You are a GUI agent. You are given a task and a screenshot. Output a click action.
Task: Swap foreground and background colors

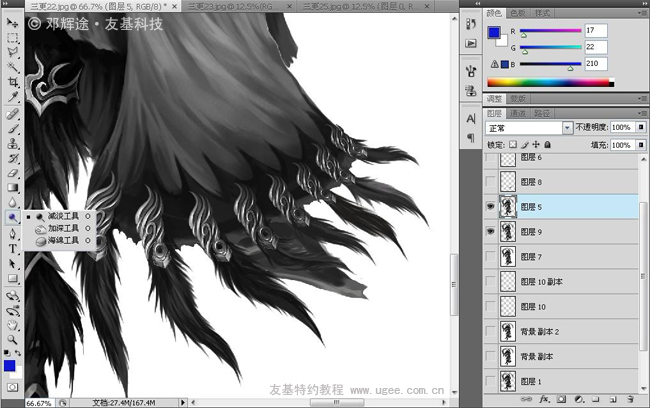pos(18,353)
